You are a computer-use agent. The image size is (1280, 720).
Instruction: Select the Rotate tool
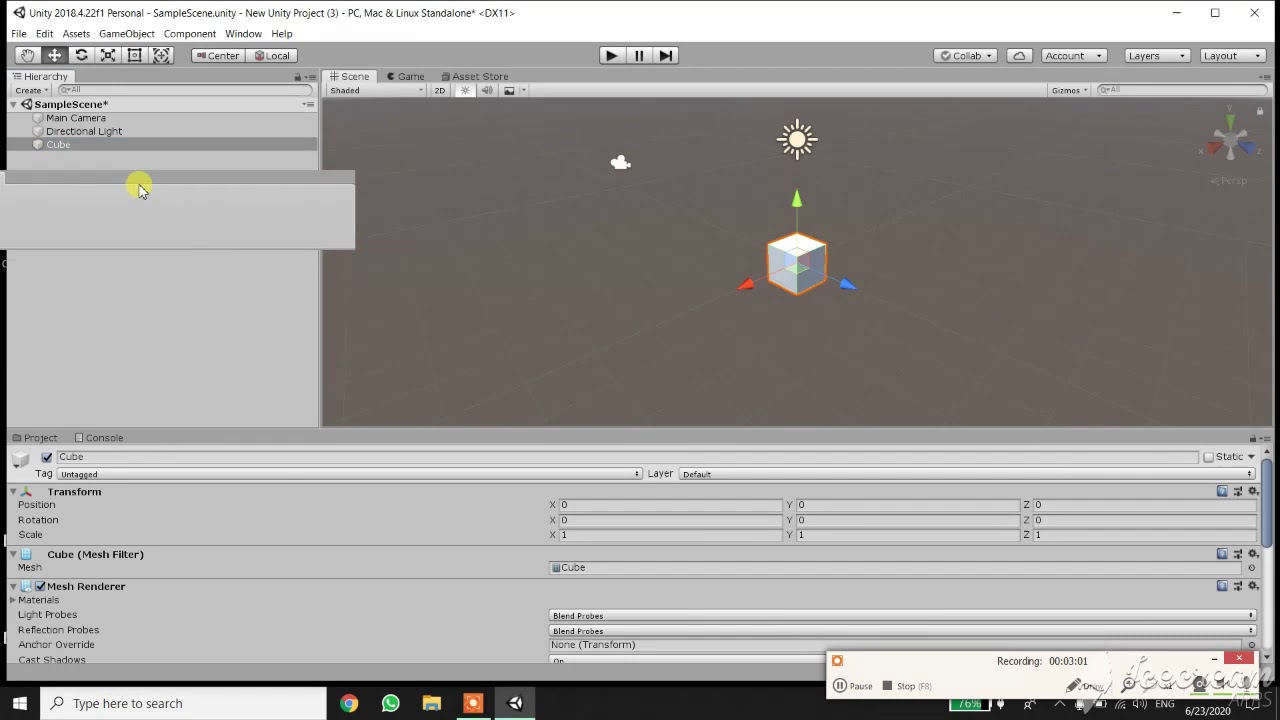82,56
